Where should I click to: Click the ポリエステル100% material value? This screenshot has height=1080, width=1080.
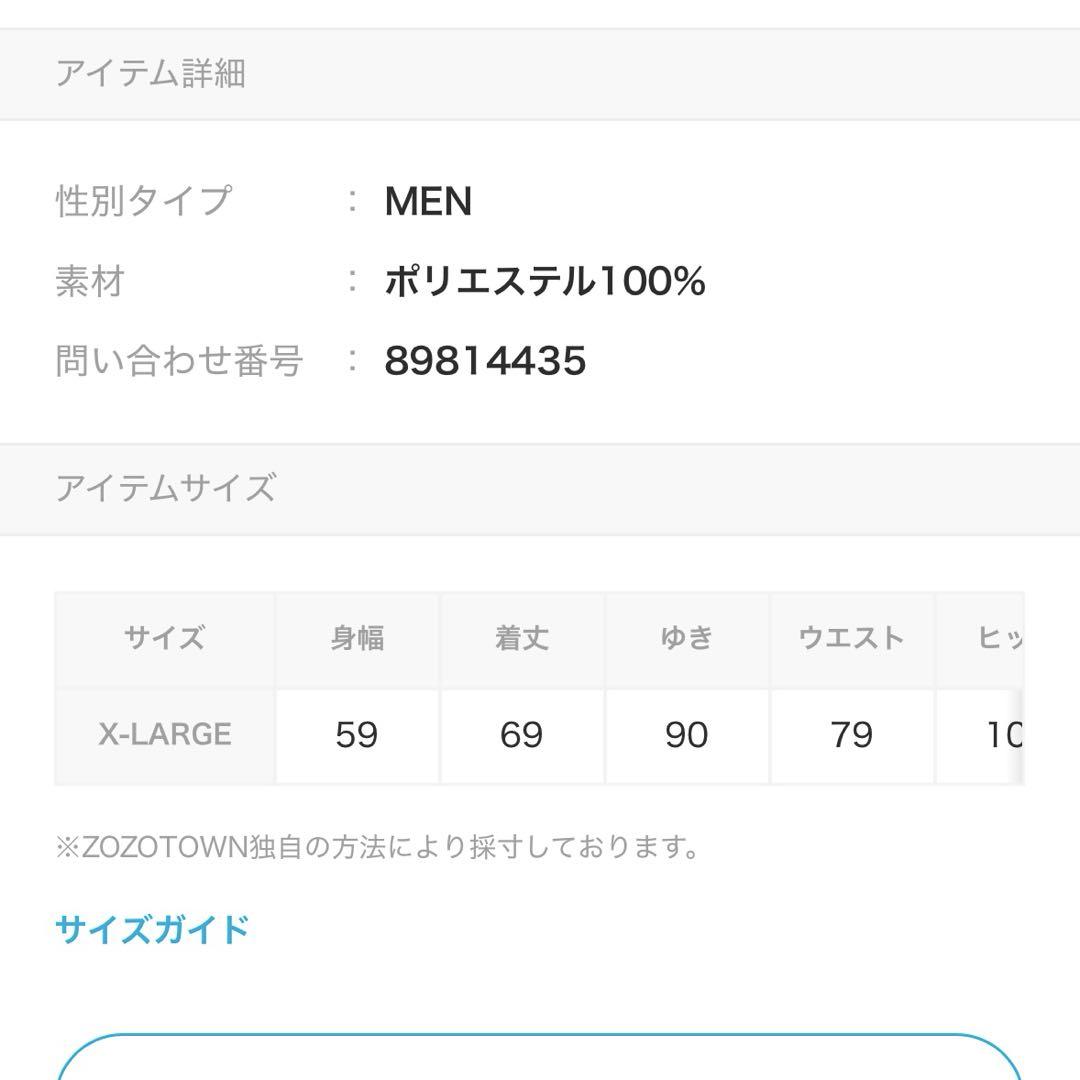pyautogui.click(x=545, y=281)
